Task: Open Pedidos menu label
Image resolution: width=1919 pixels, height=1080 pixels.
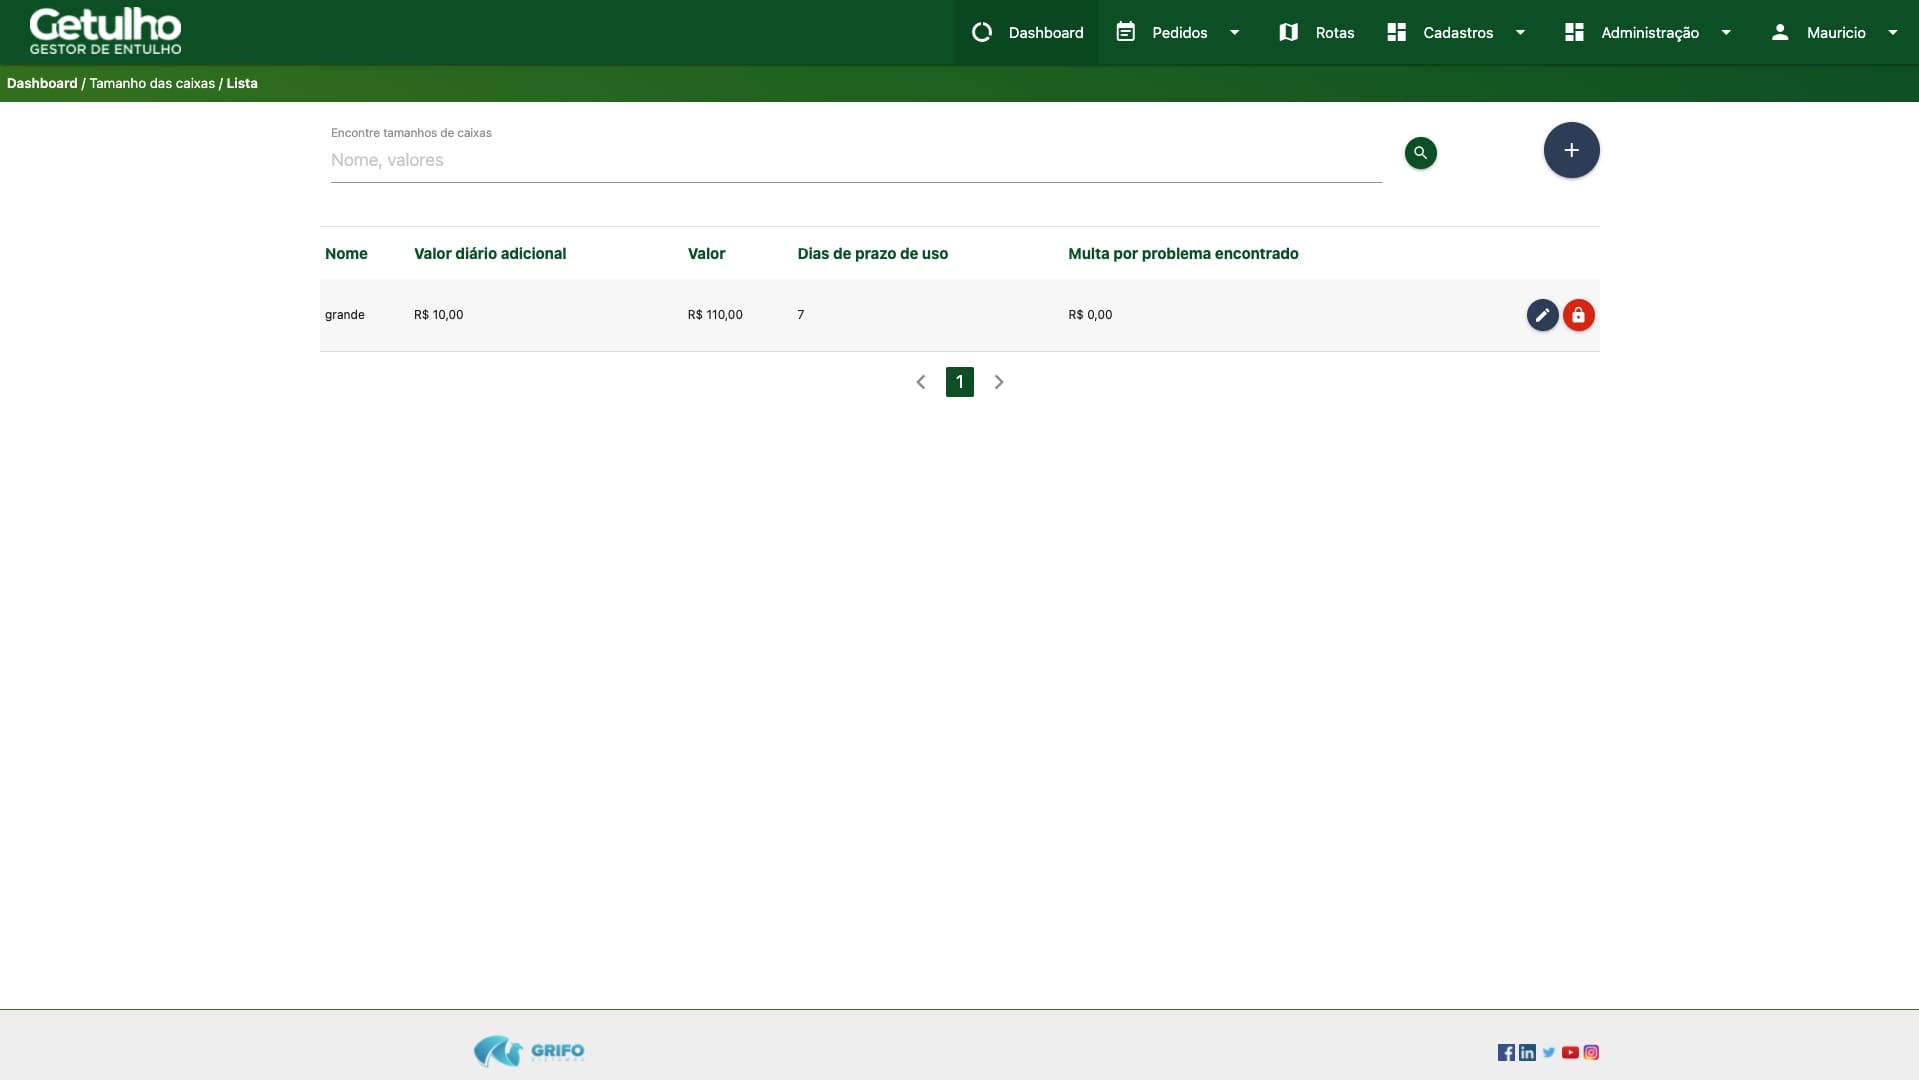Action: (1179, 32)
